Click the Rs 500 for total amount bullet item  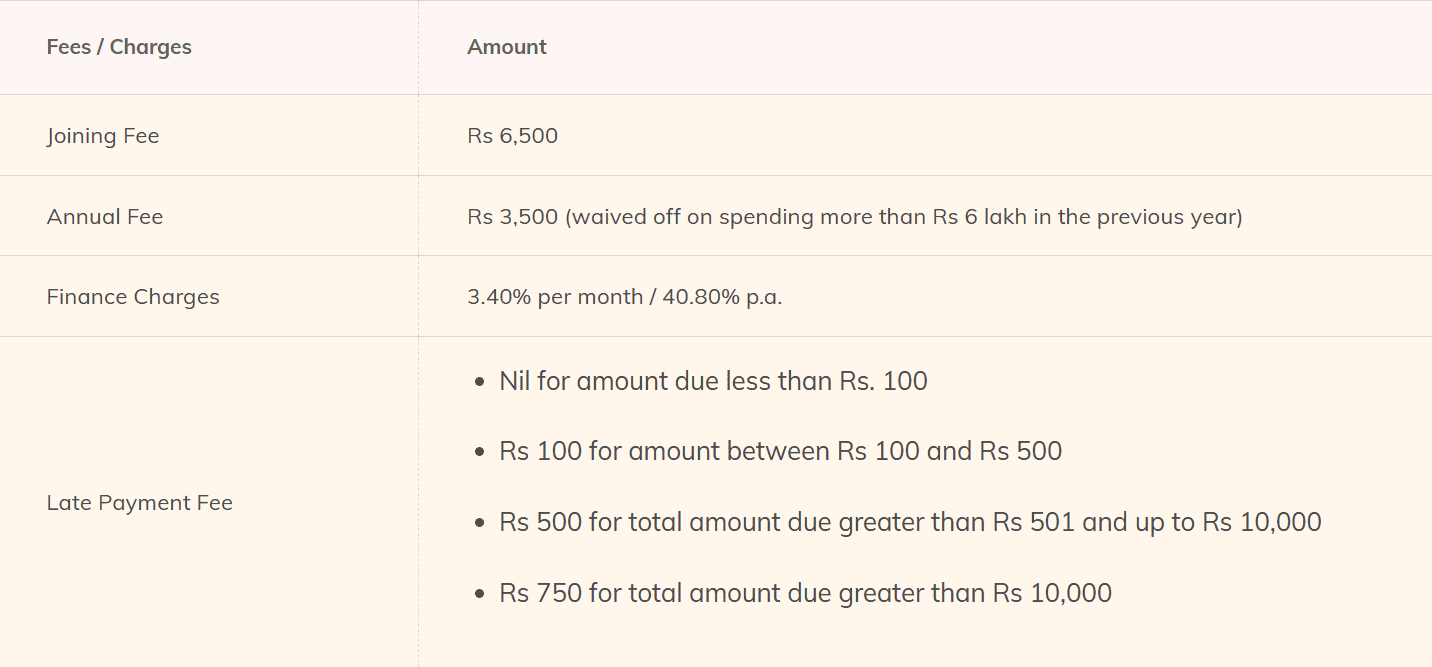point(910,522)
